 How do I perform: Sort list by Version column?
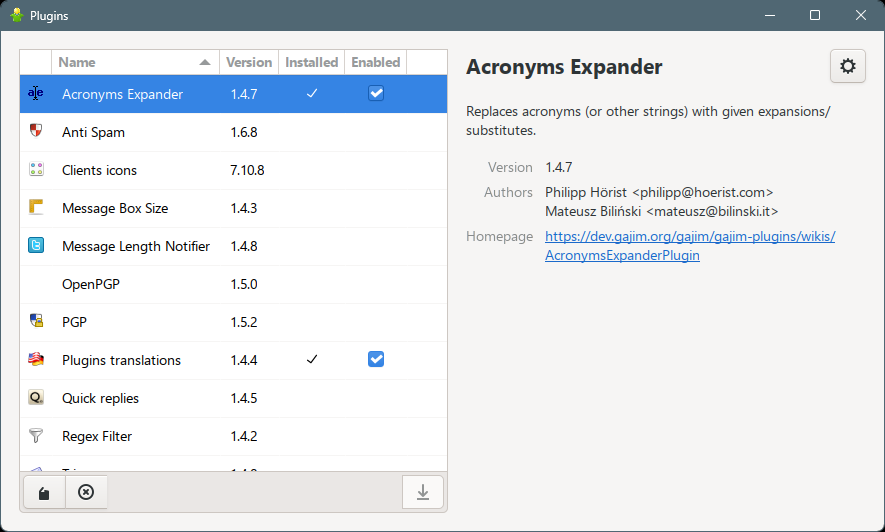coord(249,62)
